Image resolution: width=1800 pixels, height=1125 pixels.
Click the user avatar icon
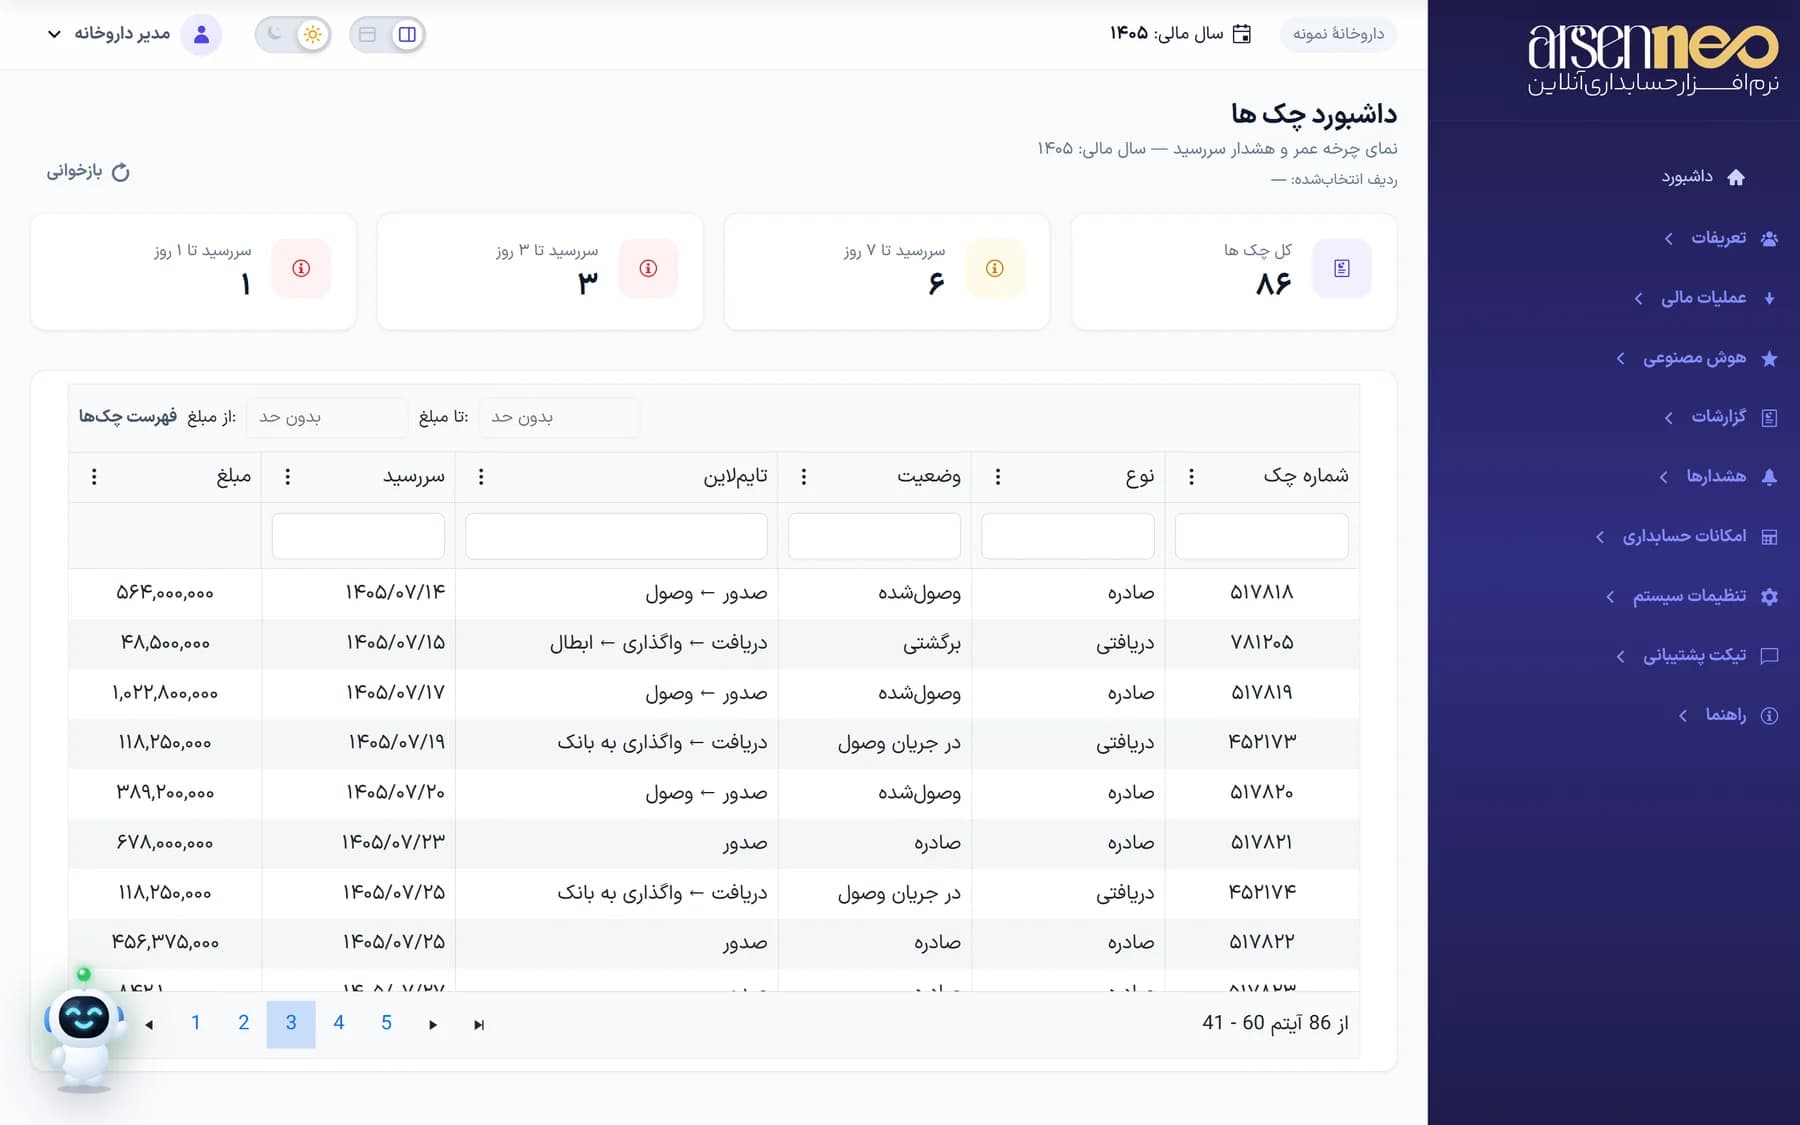[x=201, y=34]
